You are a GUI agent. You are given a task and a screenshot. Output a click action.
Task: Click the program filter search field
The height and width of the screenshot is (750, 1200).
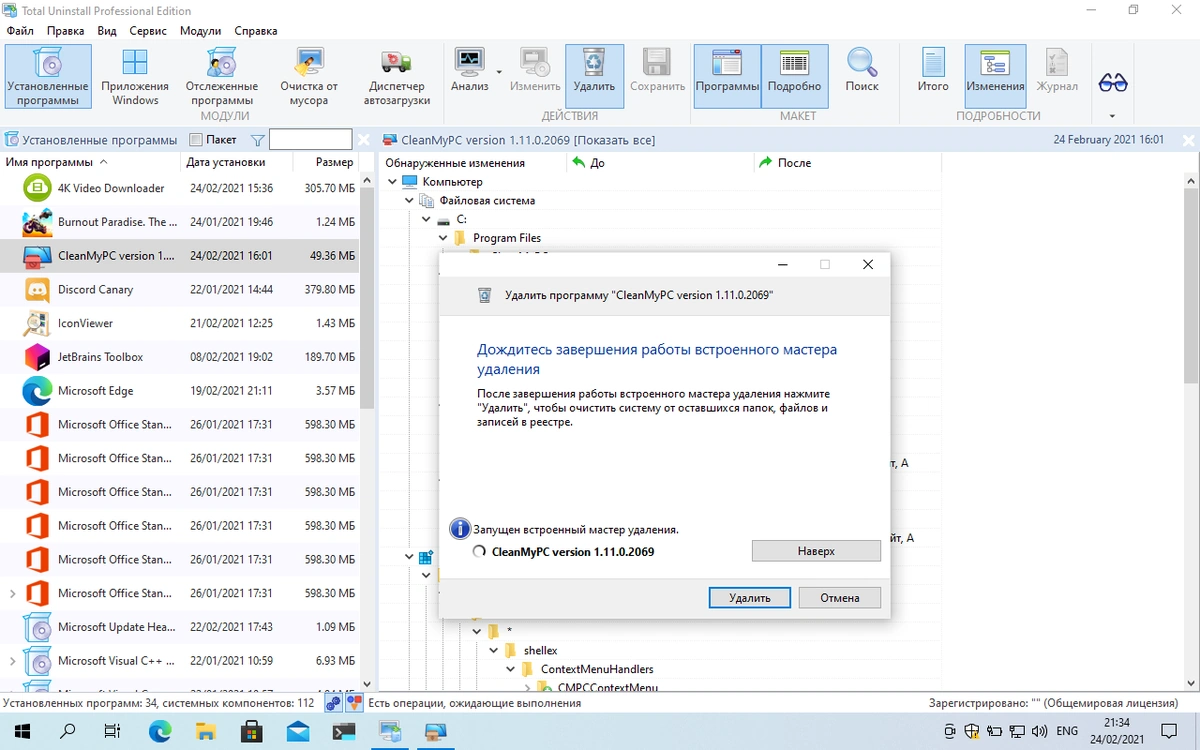tap(310, 140)
